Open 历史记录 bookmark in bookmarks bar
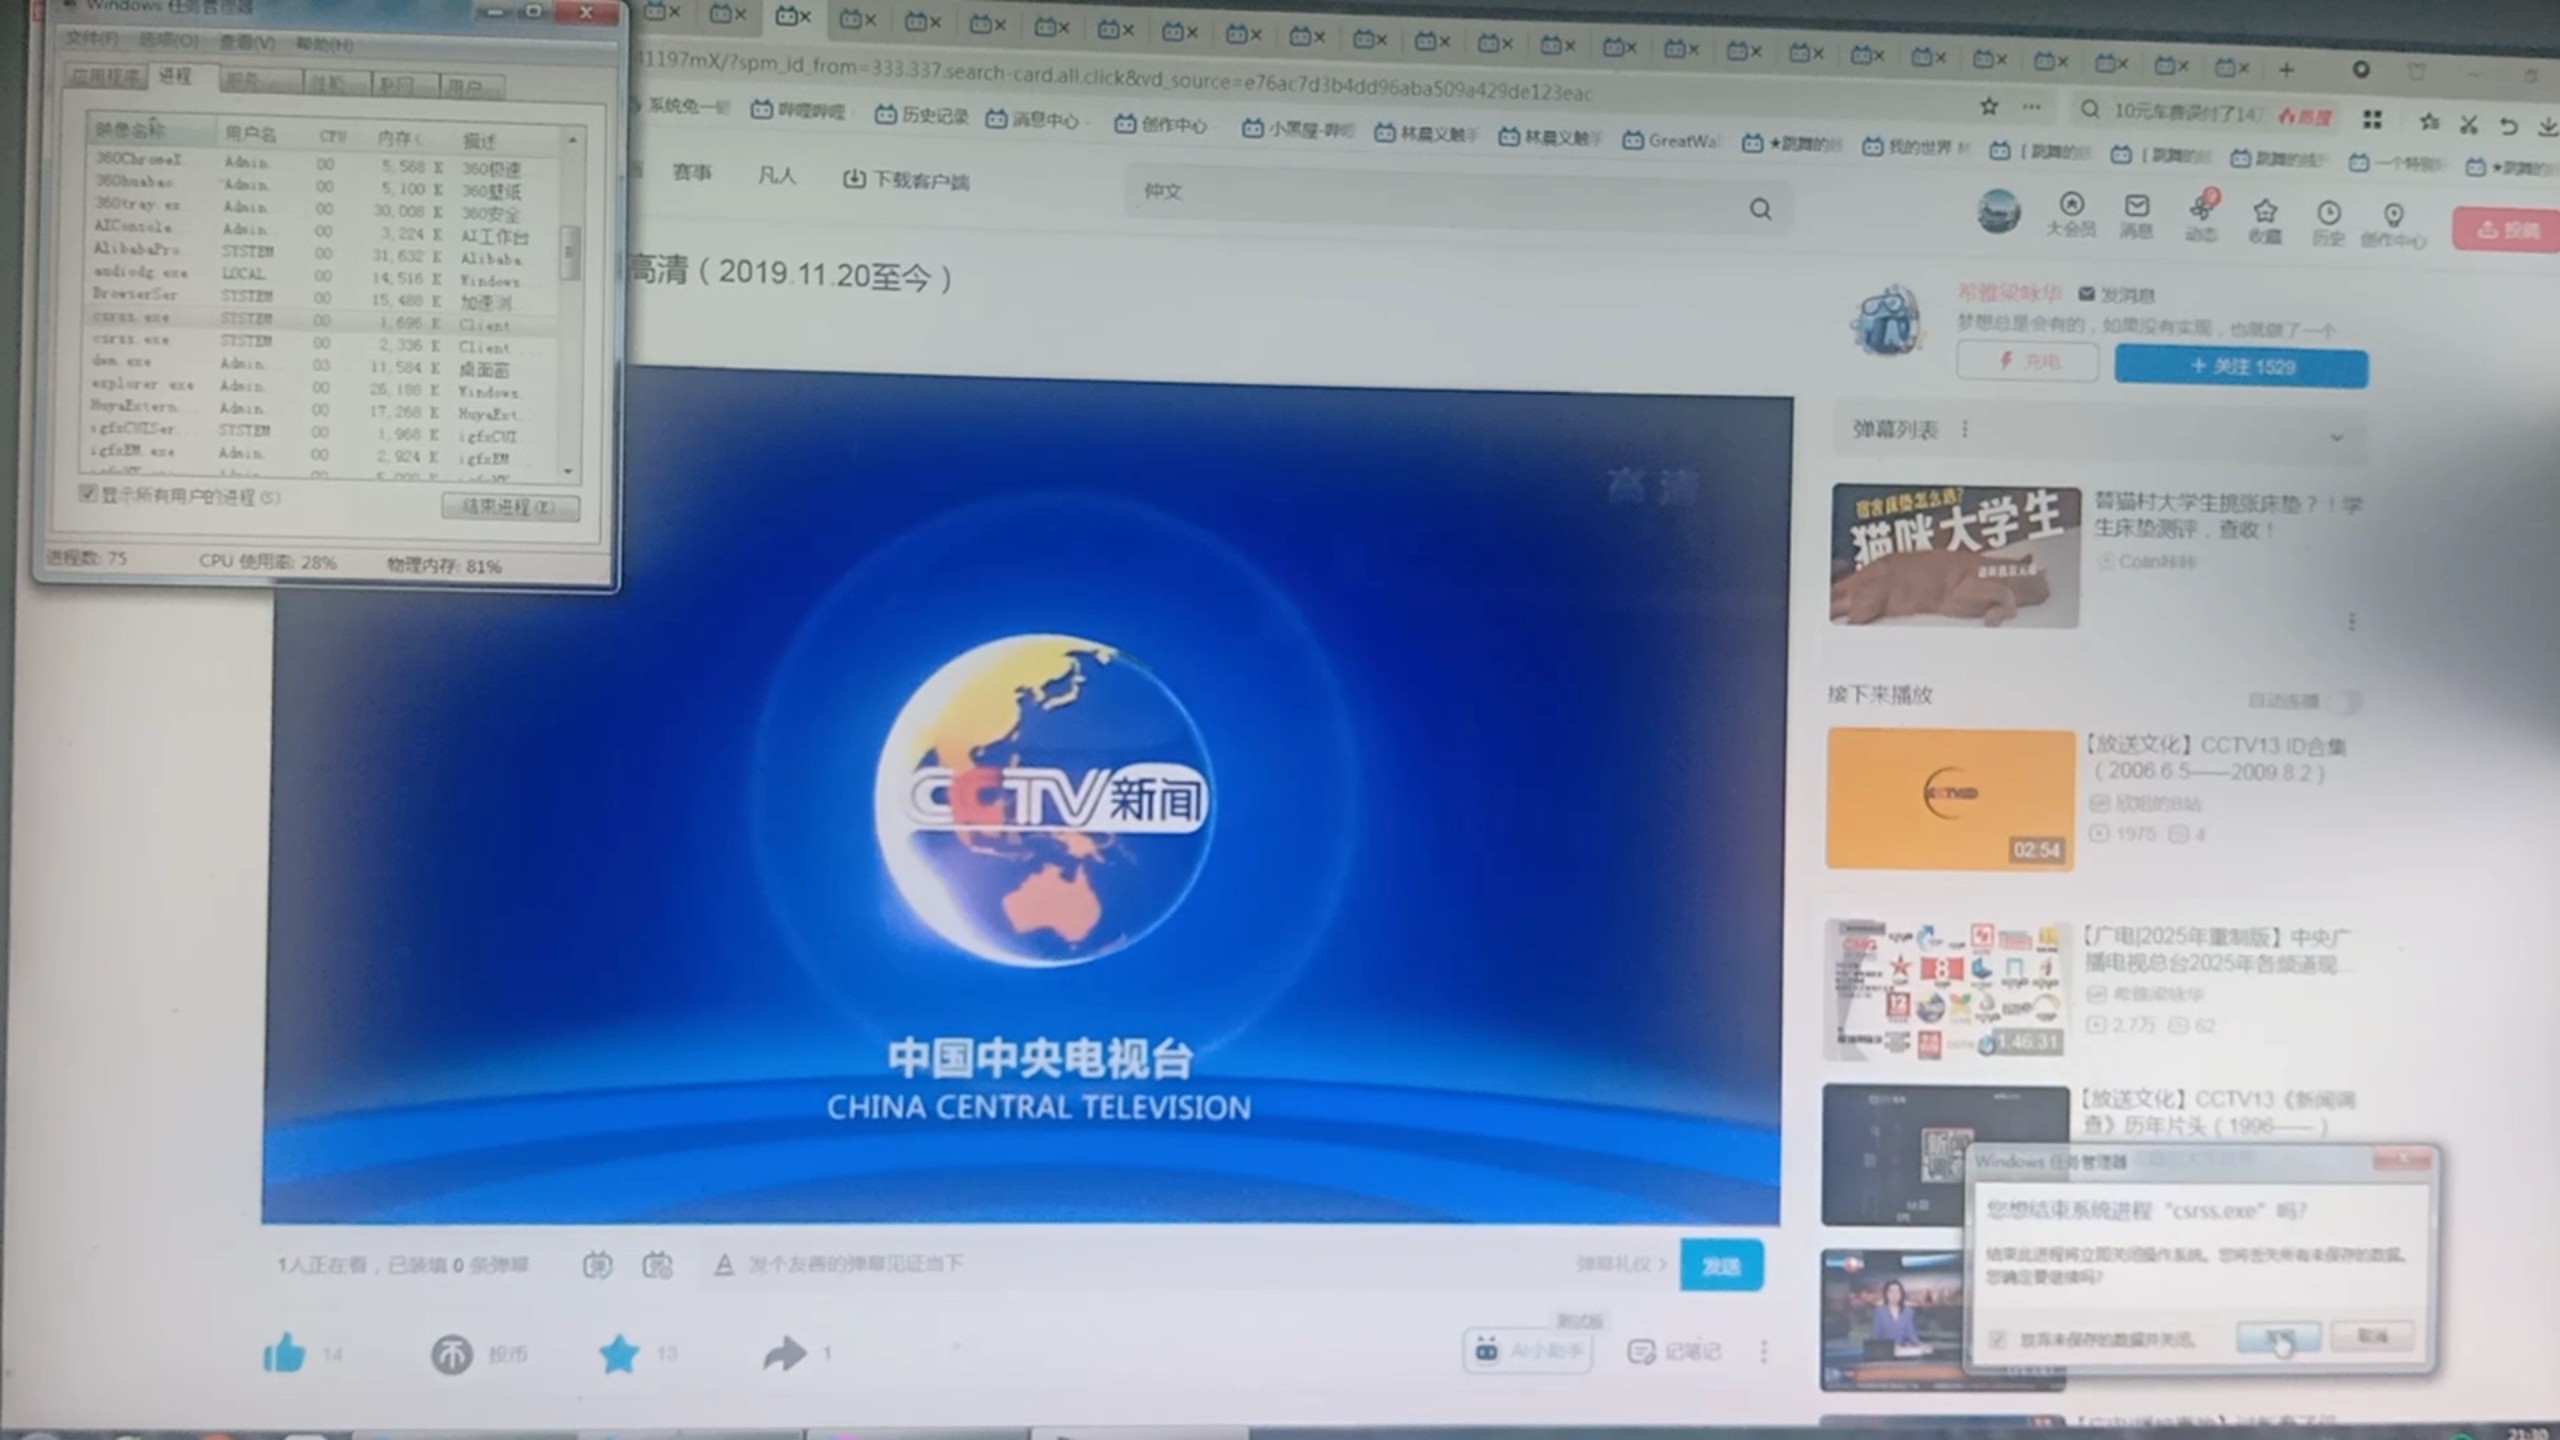2560x1440 pixels. 922,116
